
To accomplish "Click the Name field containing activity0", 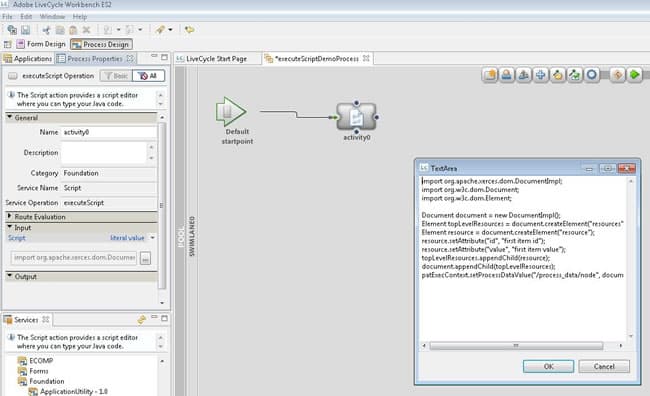I will (109, 132).
